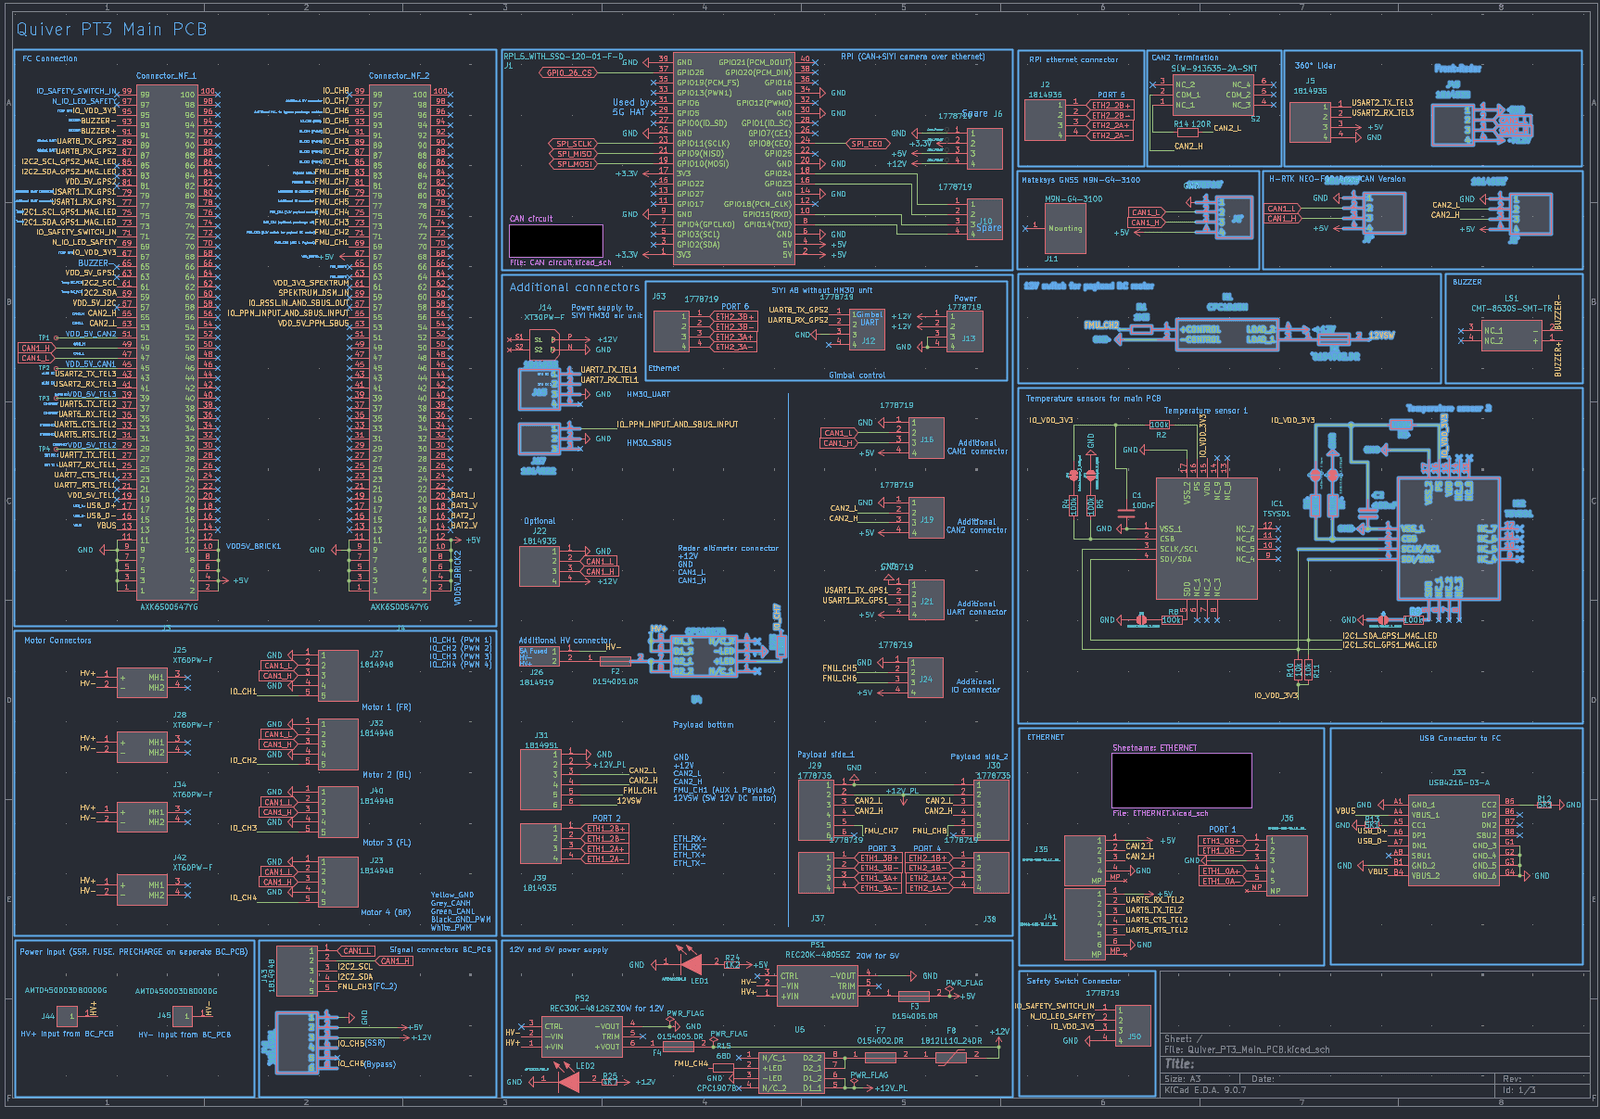Select the LS1 buzzer symbol
The width and height of the screenshot is (1600, 1119).
coord(1512,336)
